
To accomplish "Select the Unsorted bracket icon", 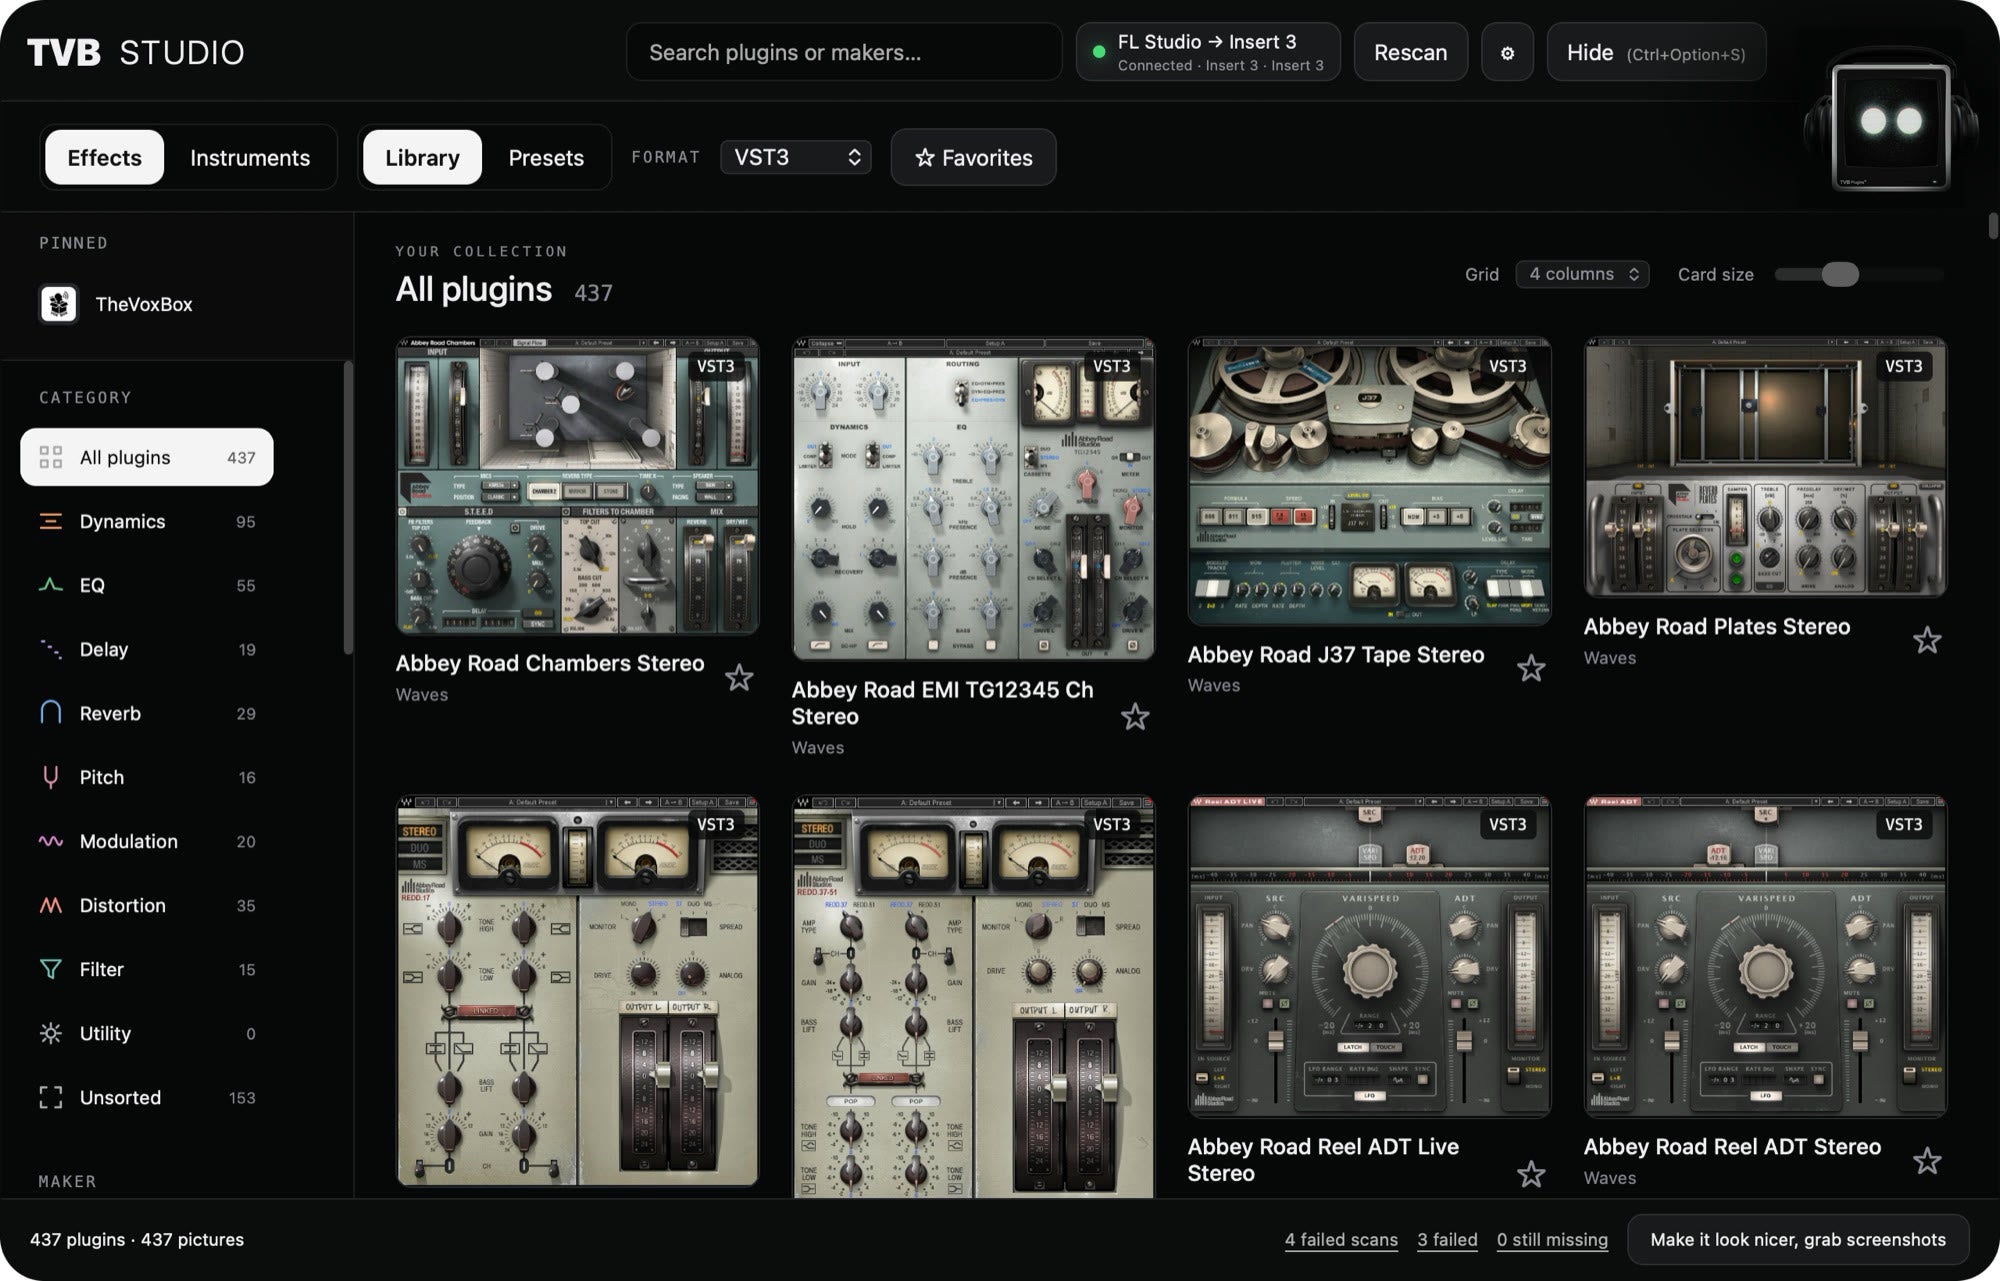I will tap(50, 1097).
